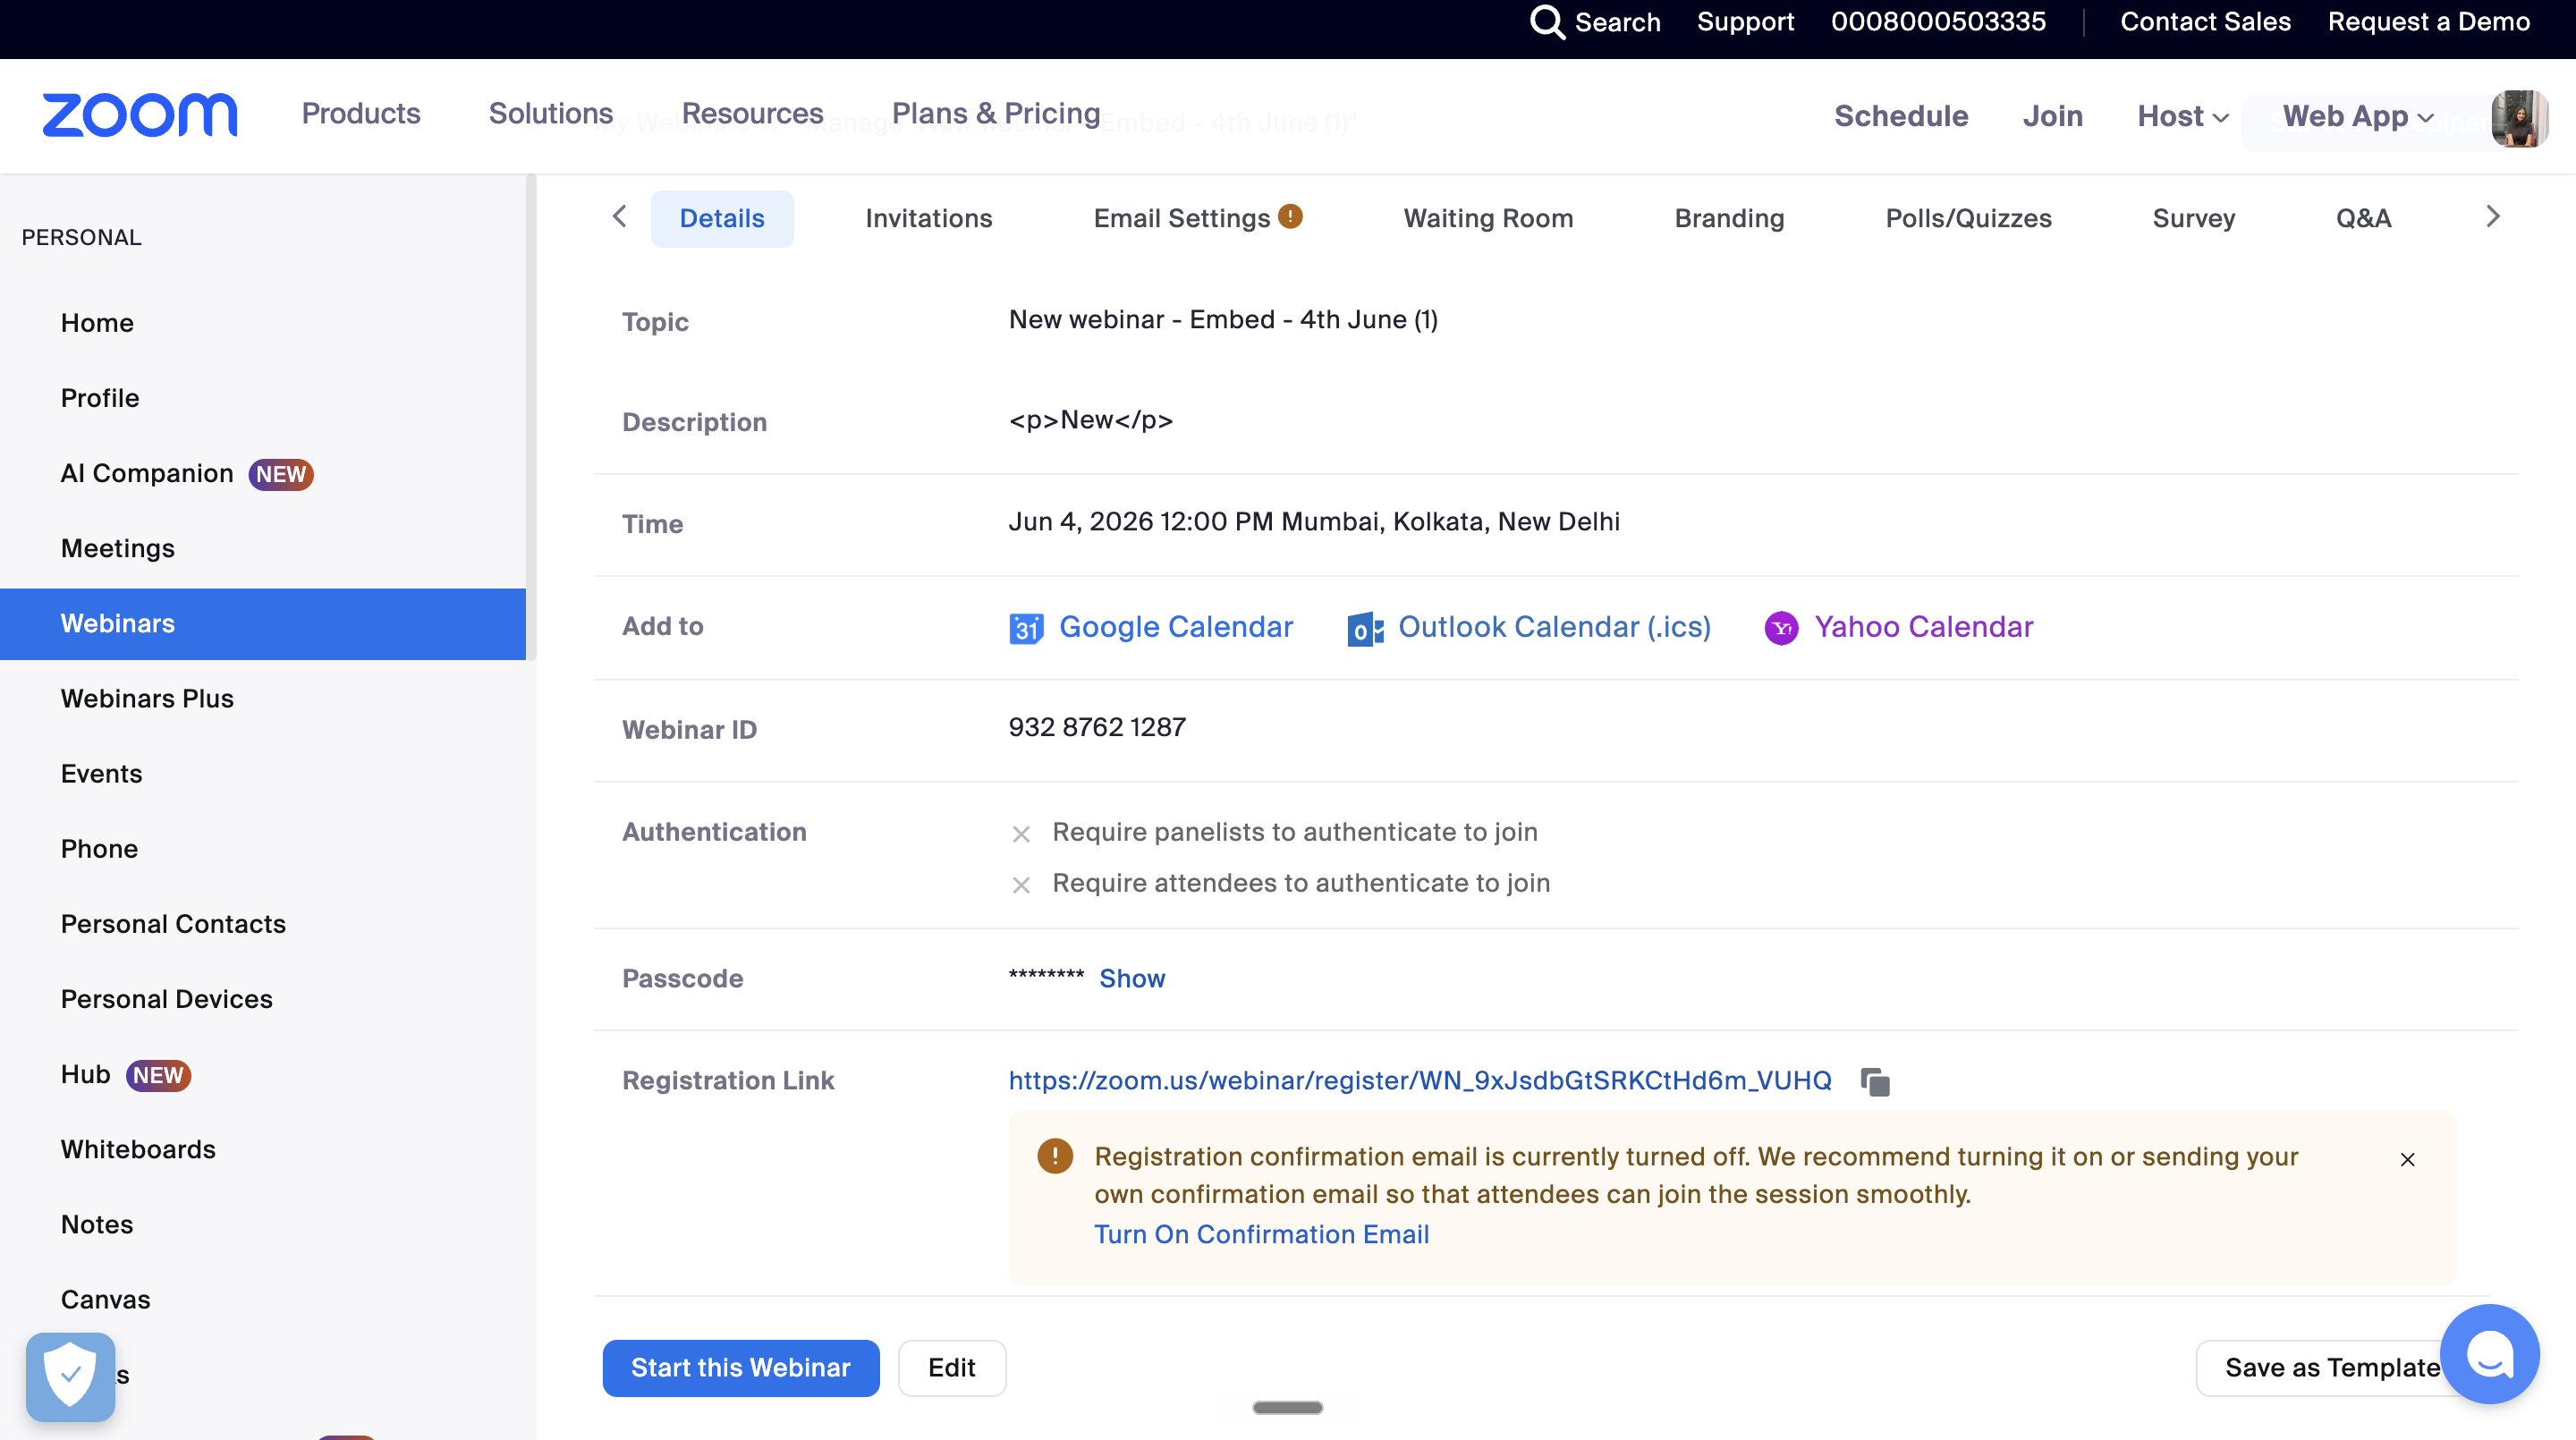Click the Search magnifier icon
This screenshot has width=2576, height=1440.
[x=1547, y=22]
